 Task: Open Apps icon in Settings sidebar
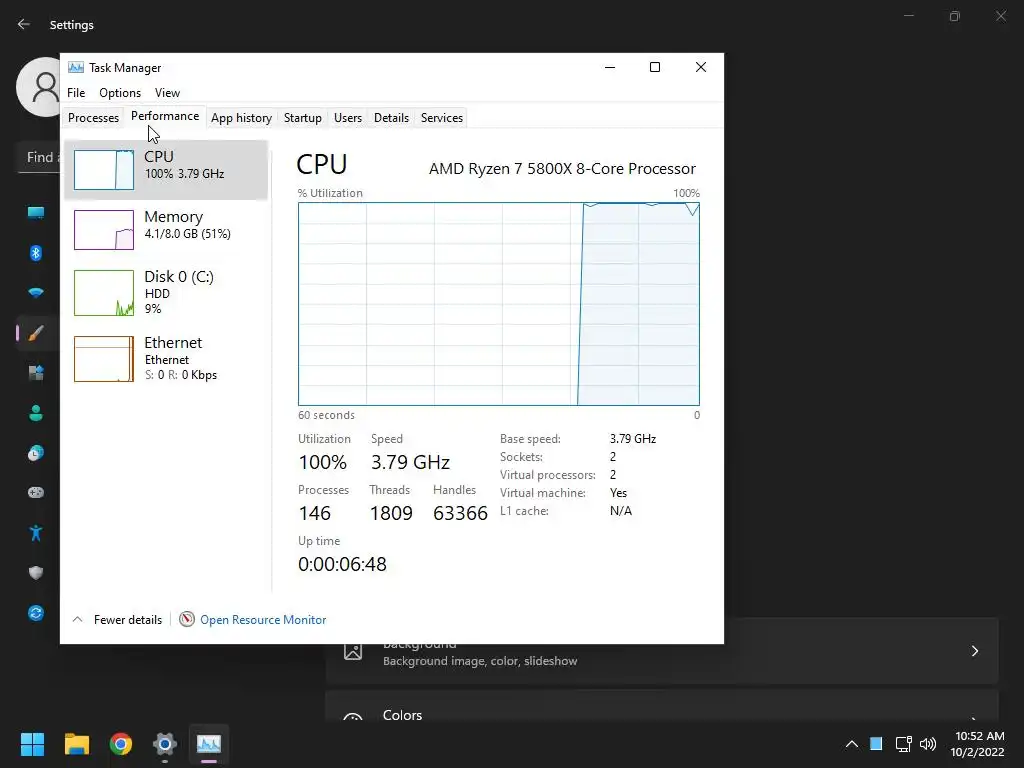pos(36,373)
